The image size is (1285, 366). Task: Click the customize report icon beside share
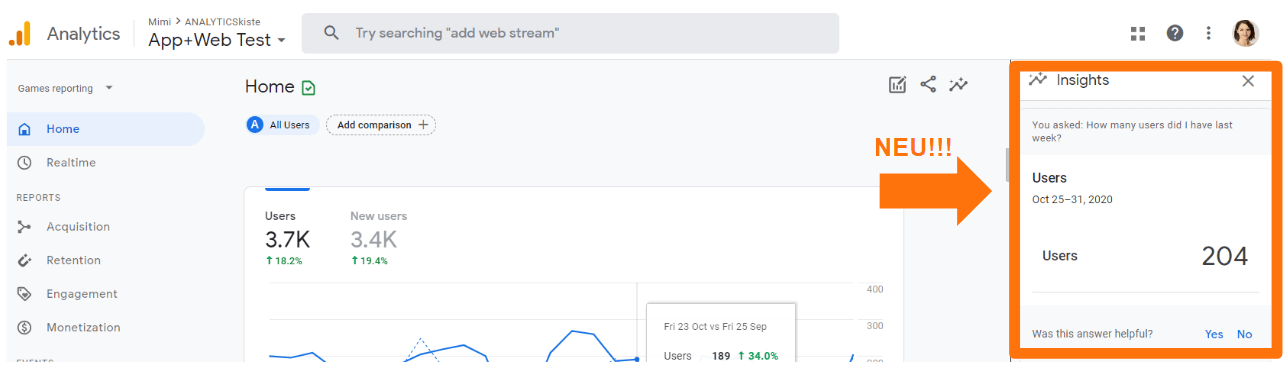tap(897, 85)
